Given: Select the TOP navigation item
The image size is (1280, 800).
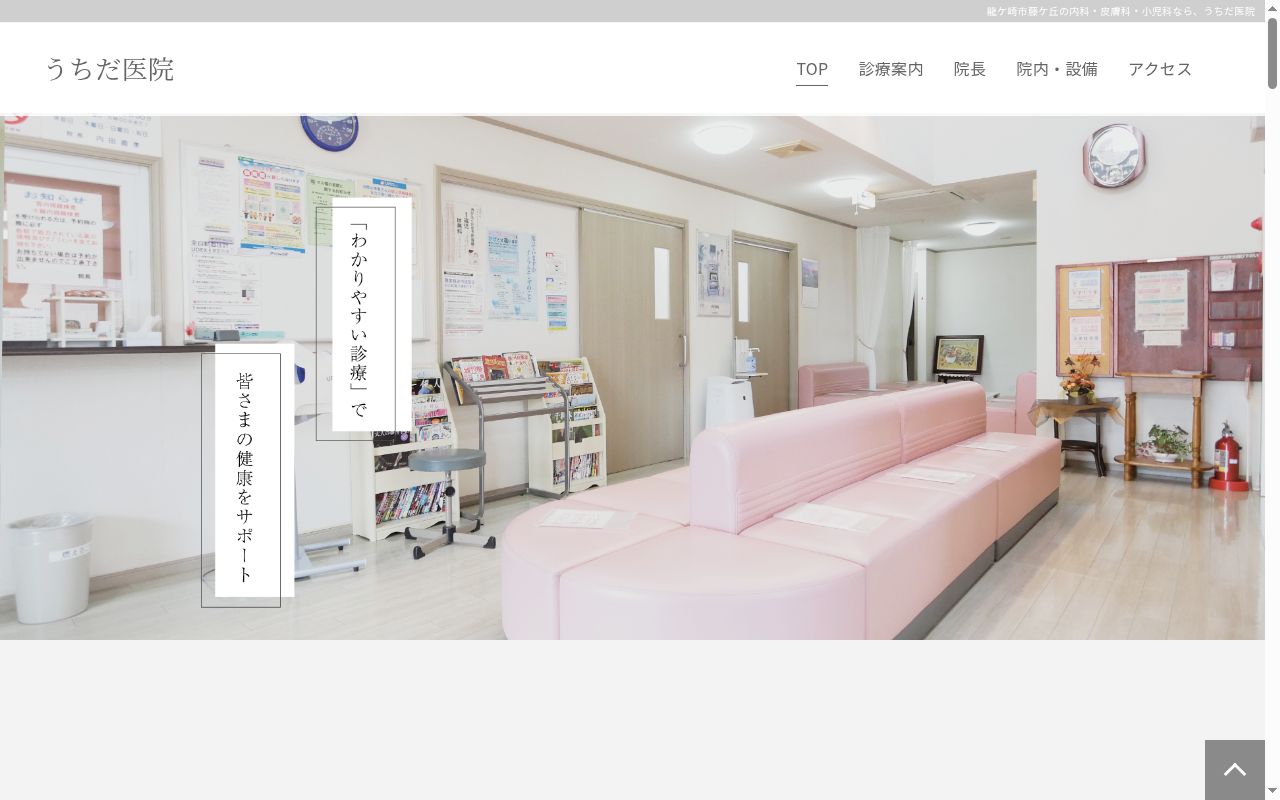Looking at the screenshot, I should [812, 69].
